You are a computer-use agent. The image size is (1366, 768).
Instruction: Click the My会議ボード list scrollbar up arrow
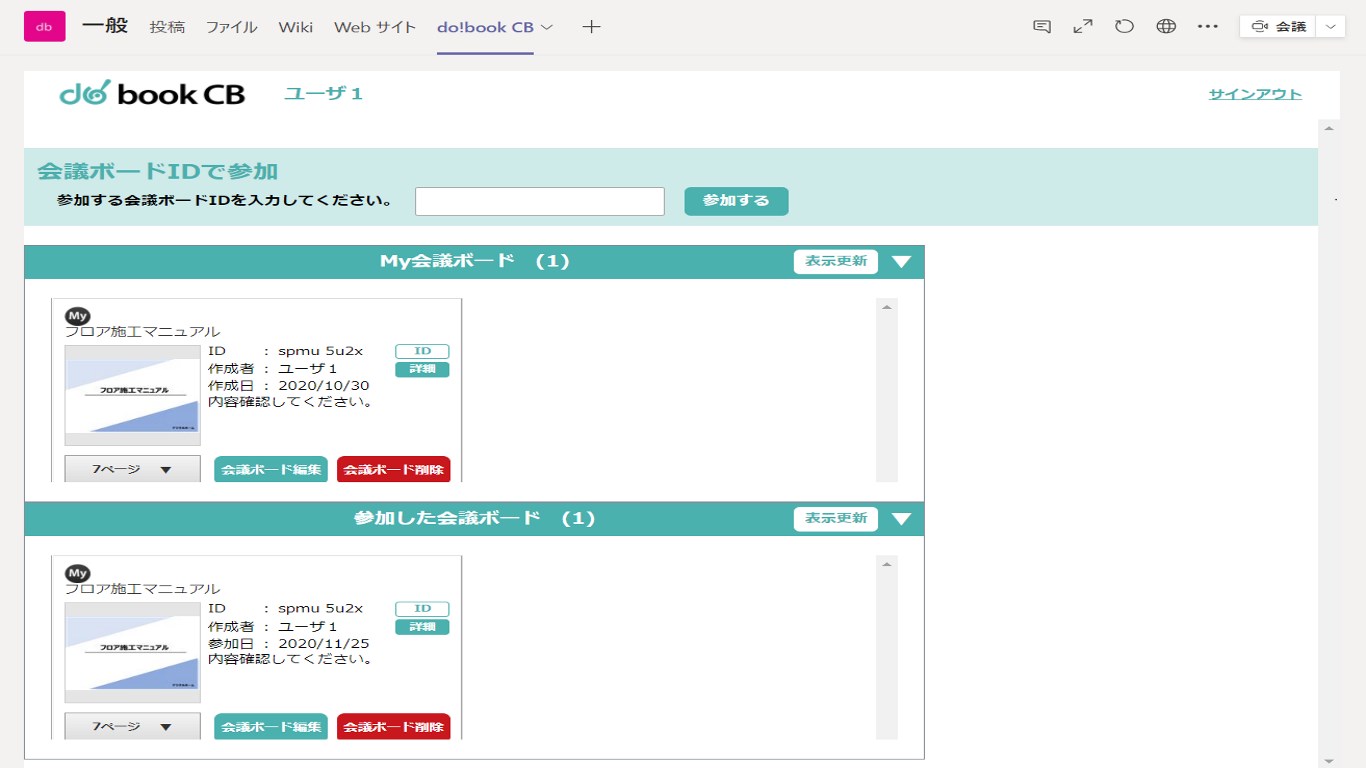(x=887, y=307)
